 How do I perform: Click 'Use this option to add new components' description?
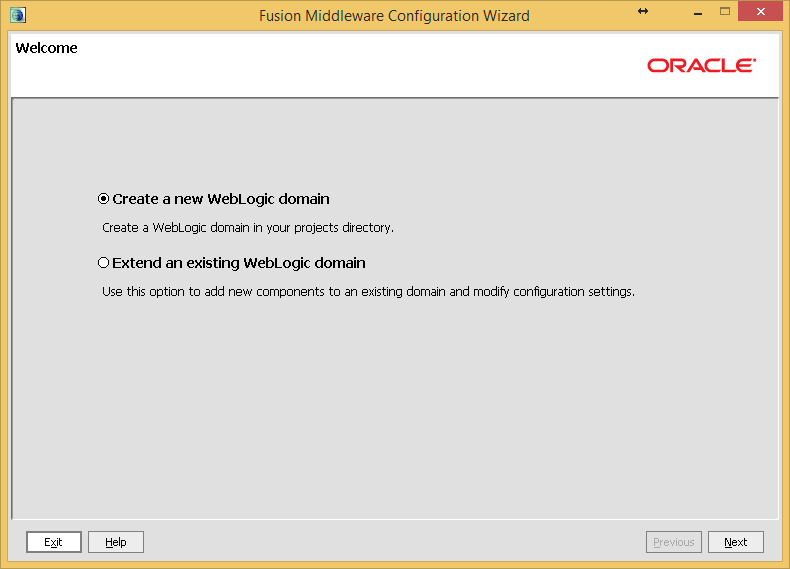[368, 292]
